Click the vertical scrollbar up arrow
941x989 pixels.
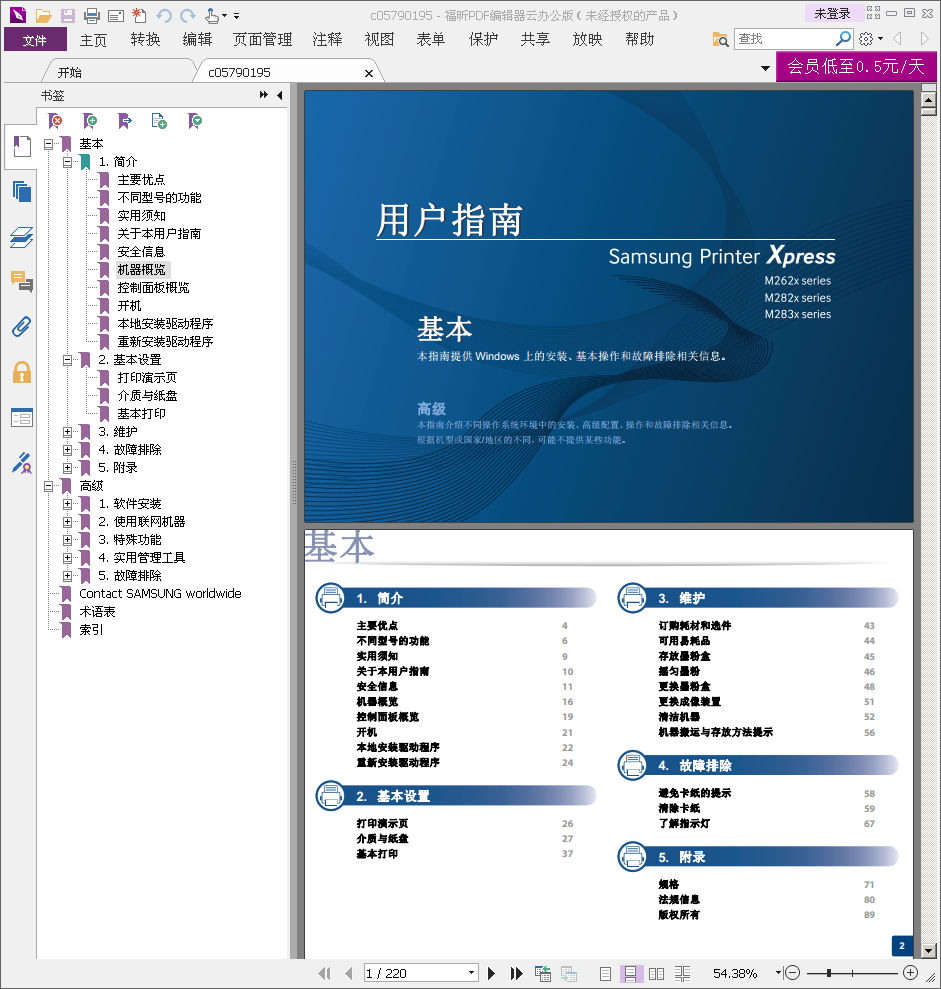click(x=928, y=99)
